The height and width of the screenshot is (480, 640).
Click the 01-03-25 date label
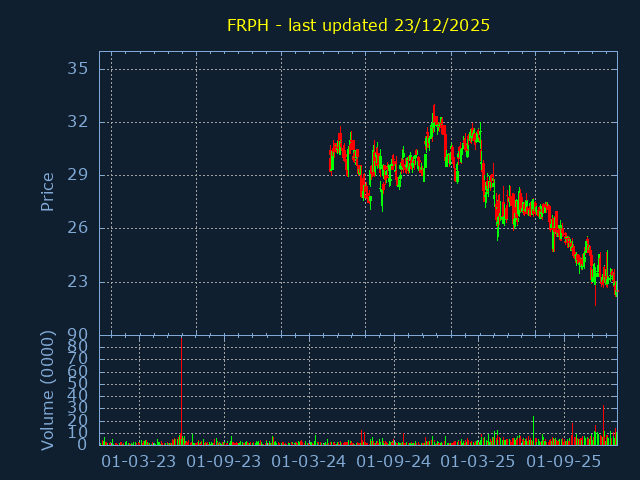479,461
